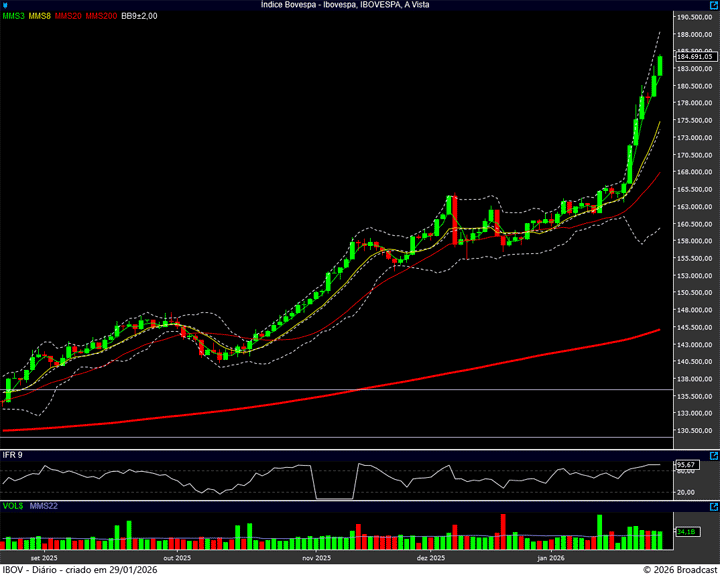The width and height of the screenshot is (720, 575).
Task: Select the MMS3 moving average label
Action: pyautogui.click(x=13, y=16)
